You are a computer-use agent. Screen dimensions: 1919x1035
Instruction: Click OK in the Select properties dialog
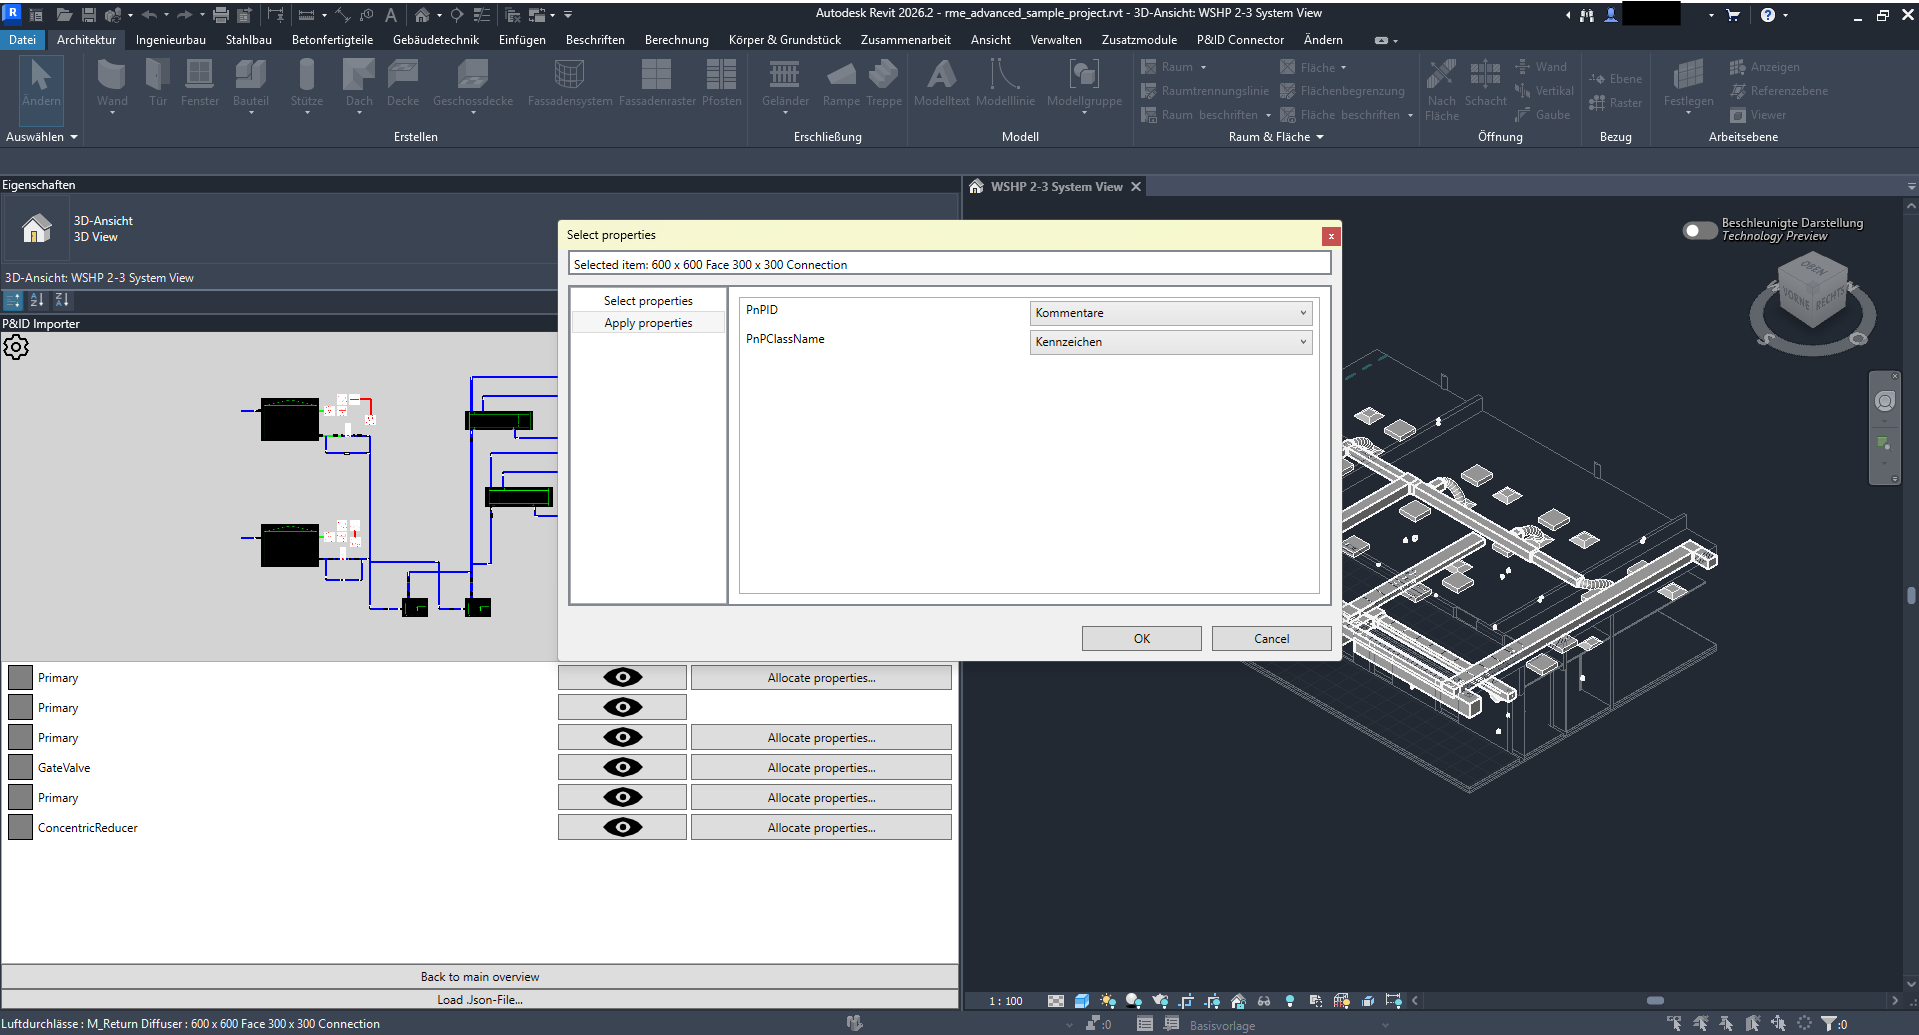pyautogui.click(x=1141, y=638)
